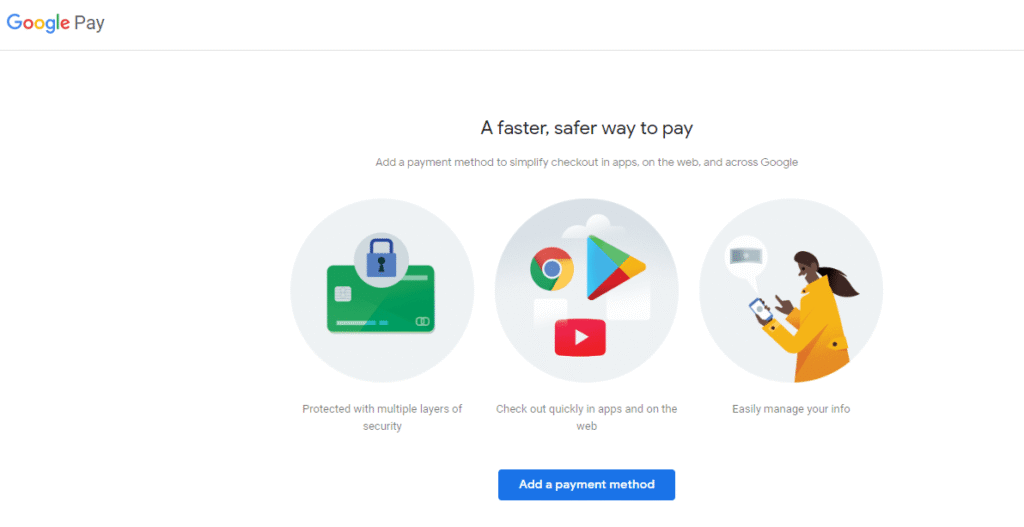Click the card chip on green card
This screenshot has width=1024, height=527.
[x=343, y=294]
